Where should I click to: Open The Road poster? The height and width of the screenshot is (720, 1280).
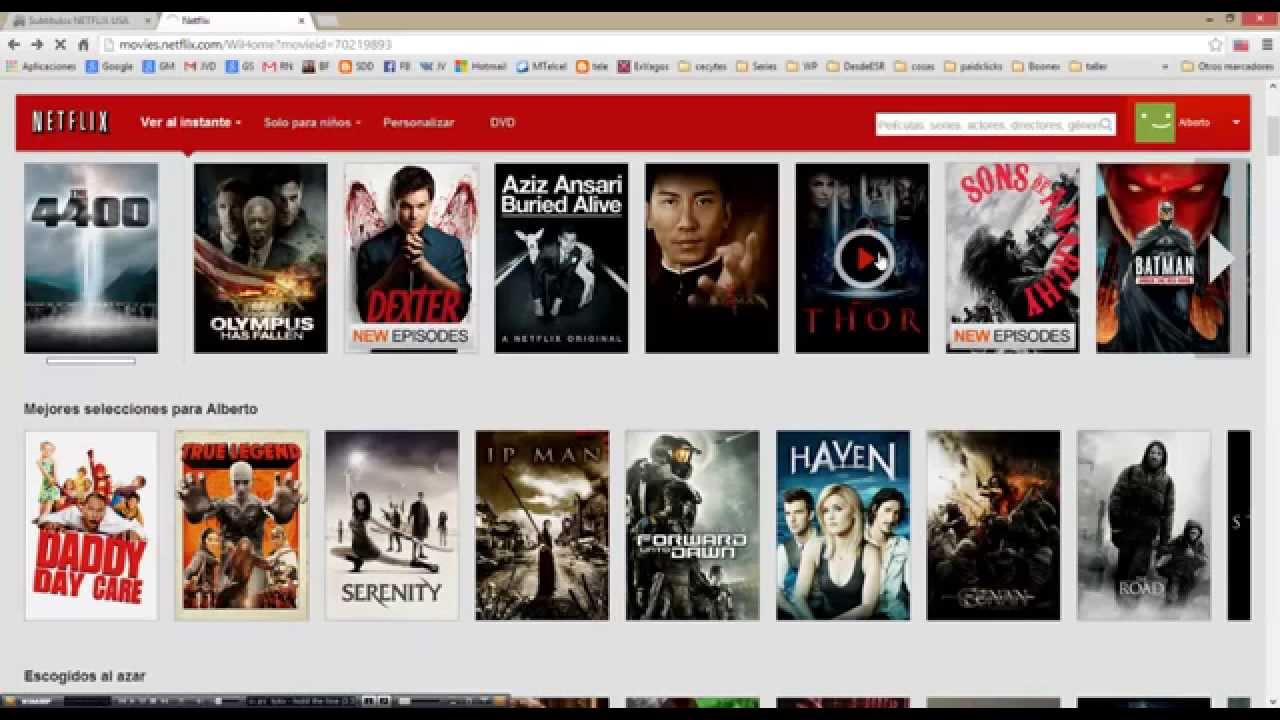(1144, 525)
